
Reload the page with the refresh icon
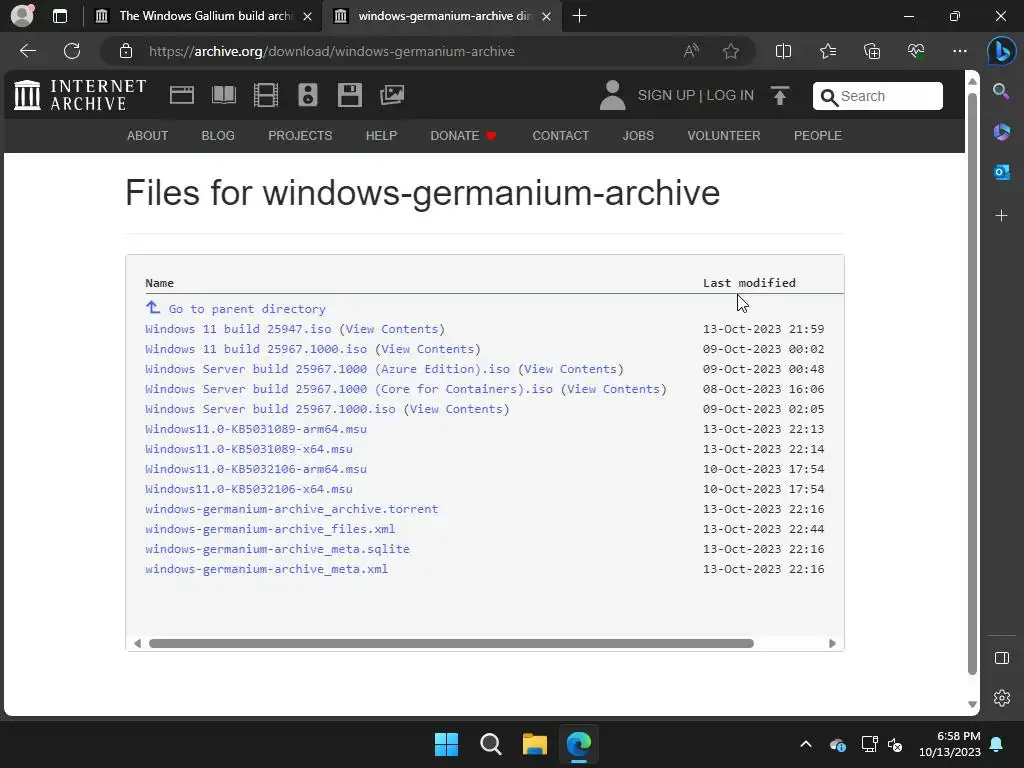pos(72,51)
